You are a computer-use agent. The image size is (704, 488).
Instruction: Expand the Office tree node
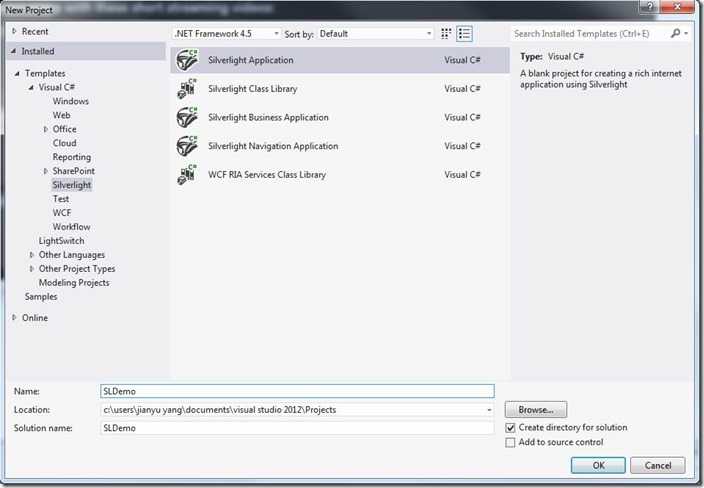(45, 129)
